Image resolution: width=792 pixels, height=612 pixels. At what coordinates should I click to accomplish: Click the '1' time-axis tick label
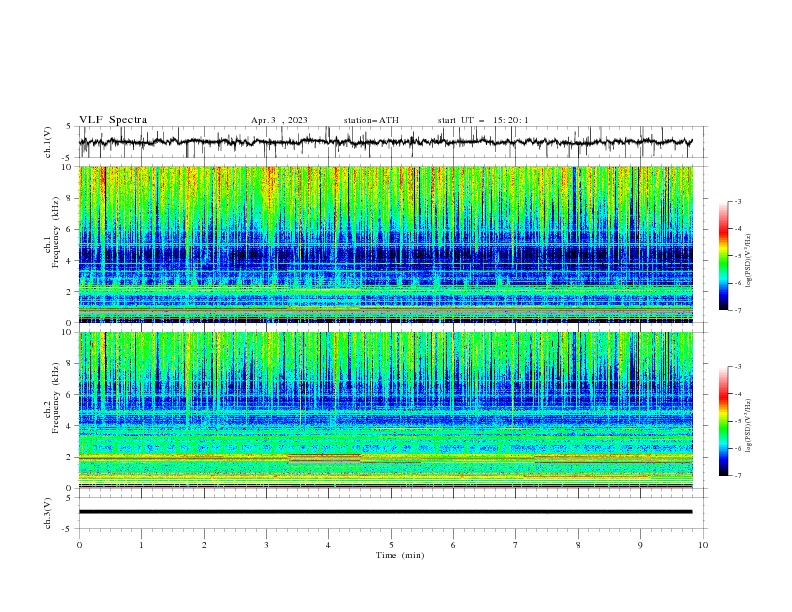[x=141, y=545]
